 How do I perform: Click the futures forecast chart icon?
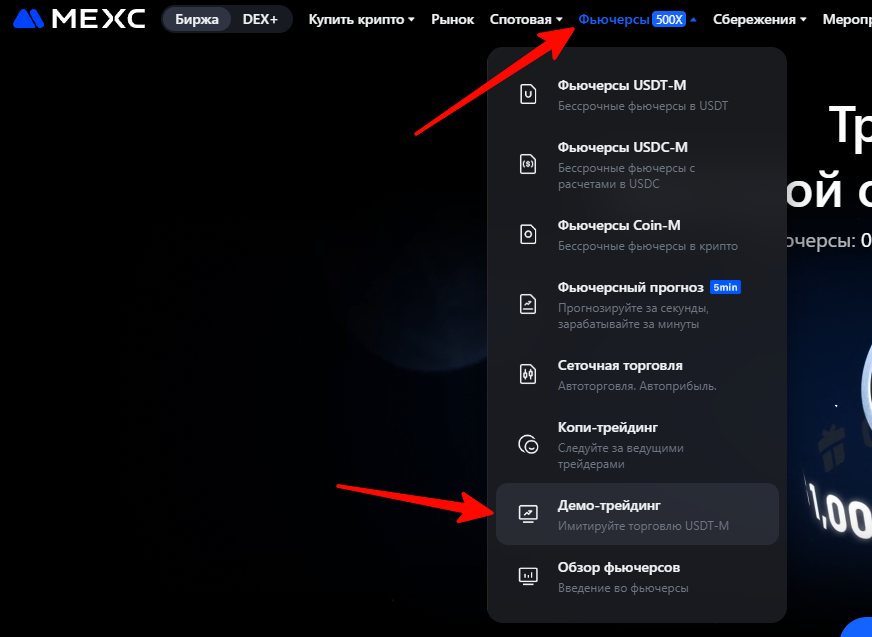coord(528,304)
